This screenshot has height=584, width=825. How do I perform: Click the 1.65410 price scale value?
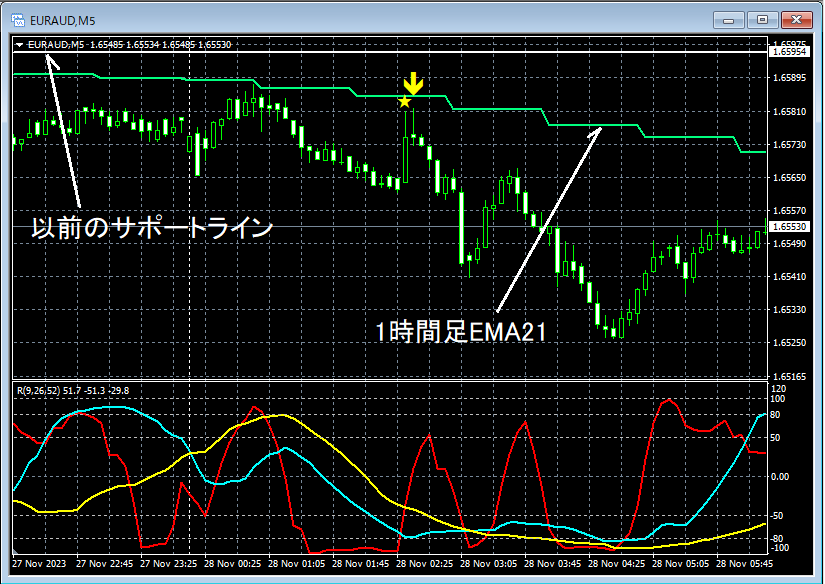tap(790, 276)
